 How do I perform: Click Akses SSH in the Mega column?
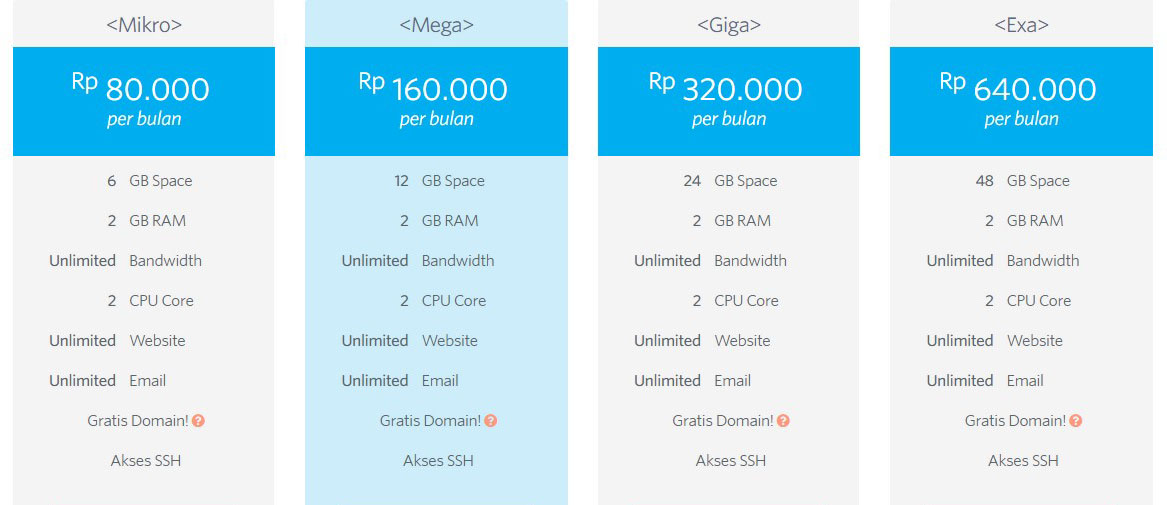[438, 460]
